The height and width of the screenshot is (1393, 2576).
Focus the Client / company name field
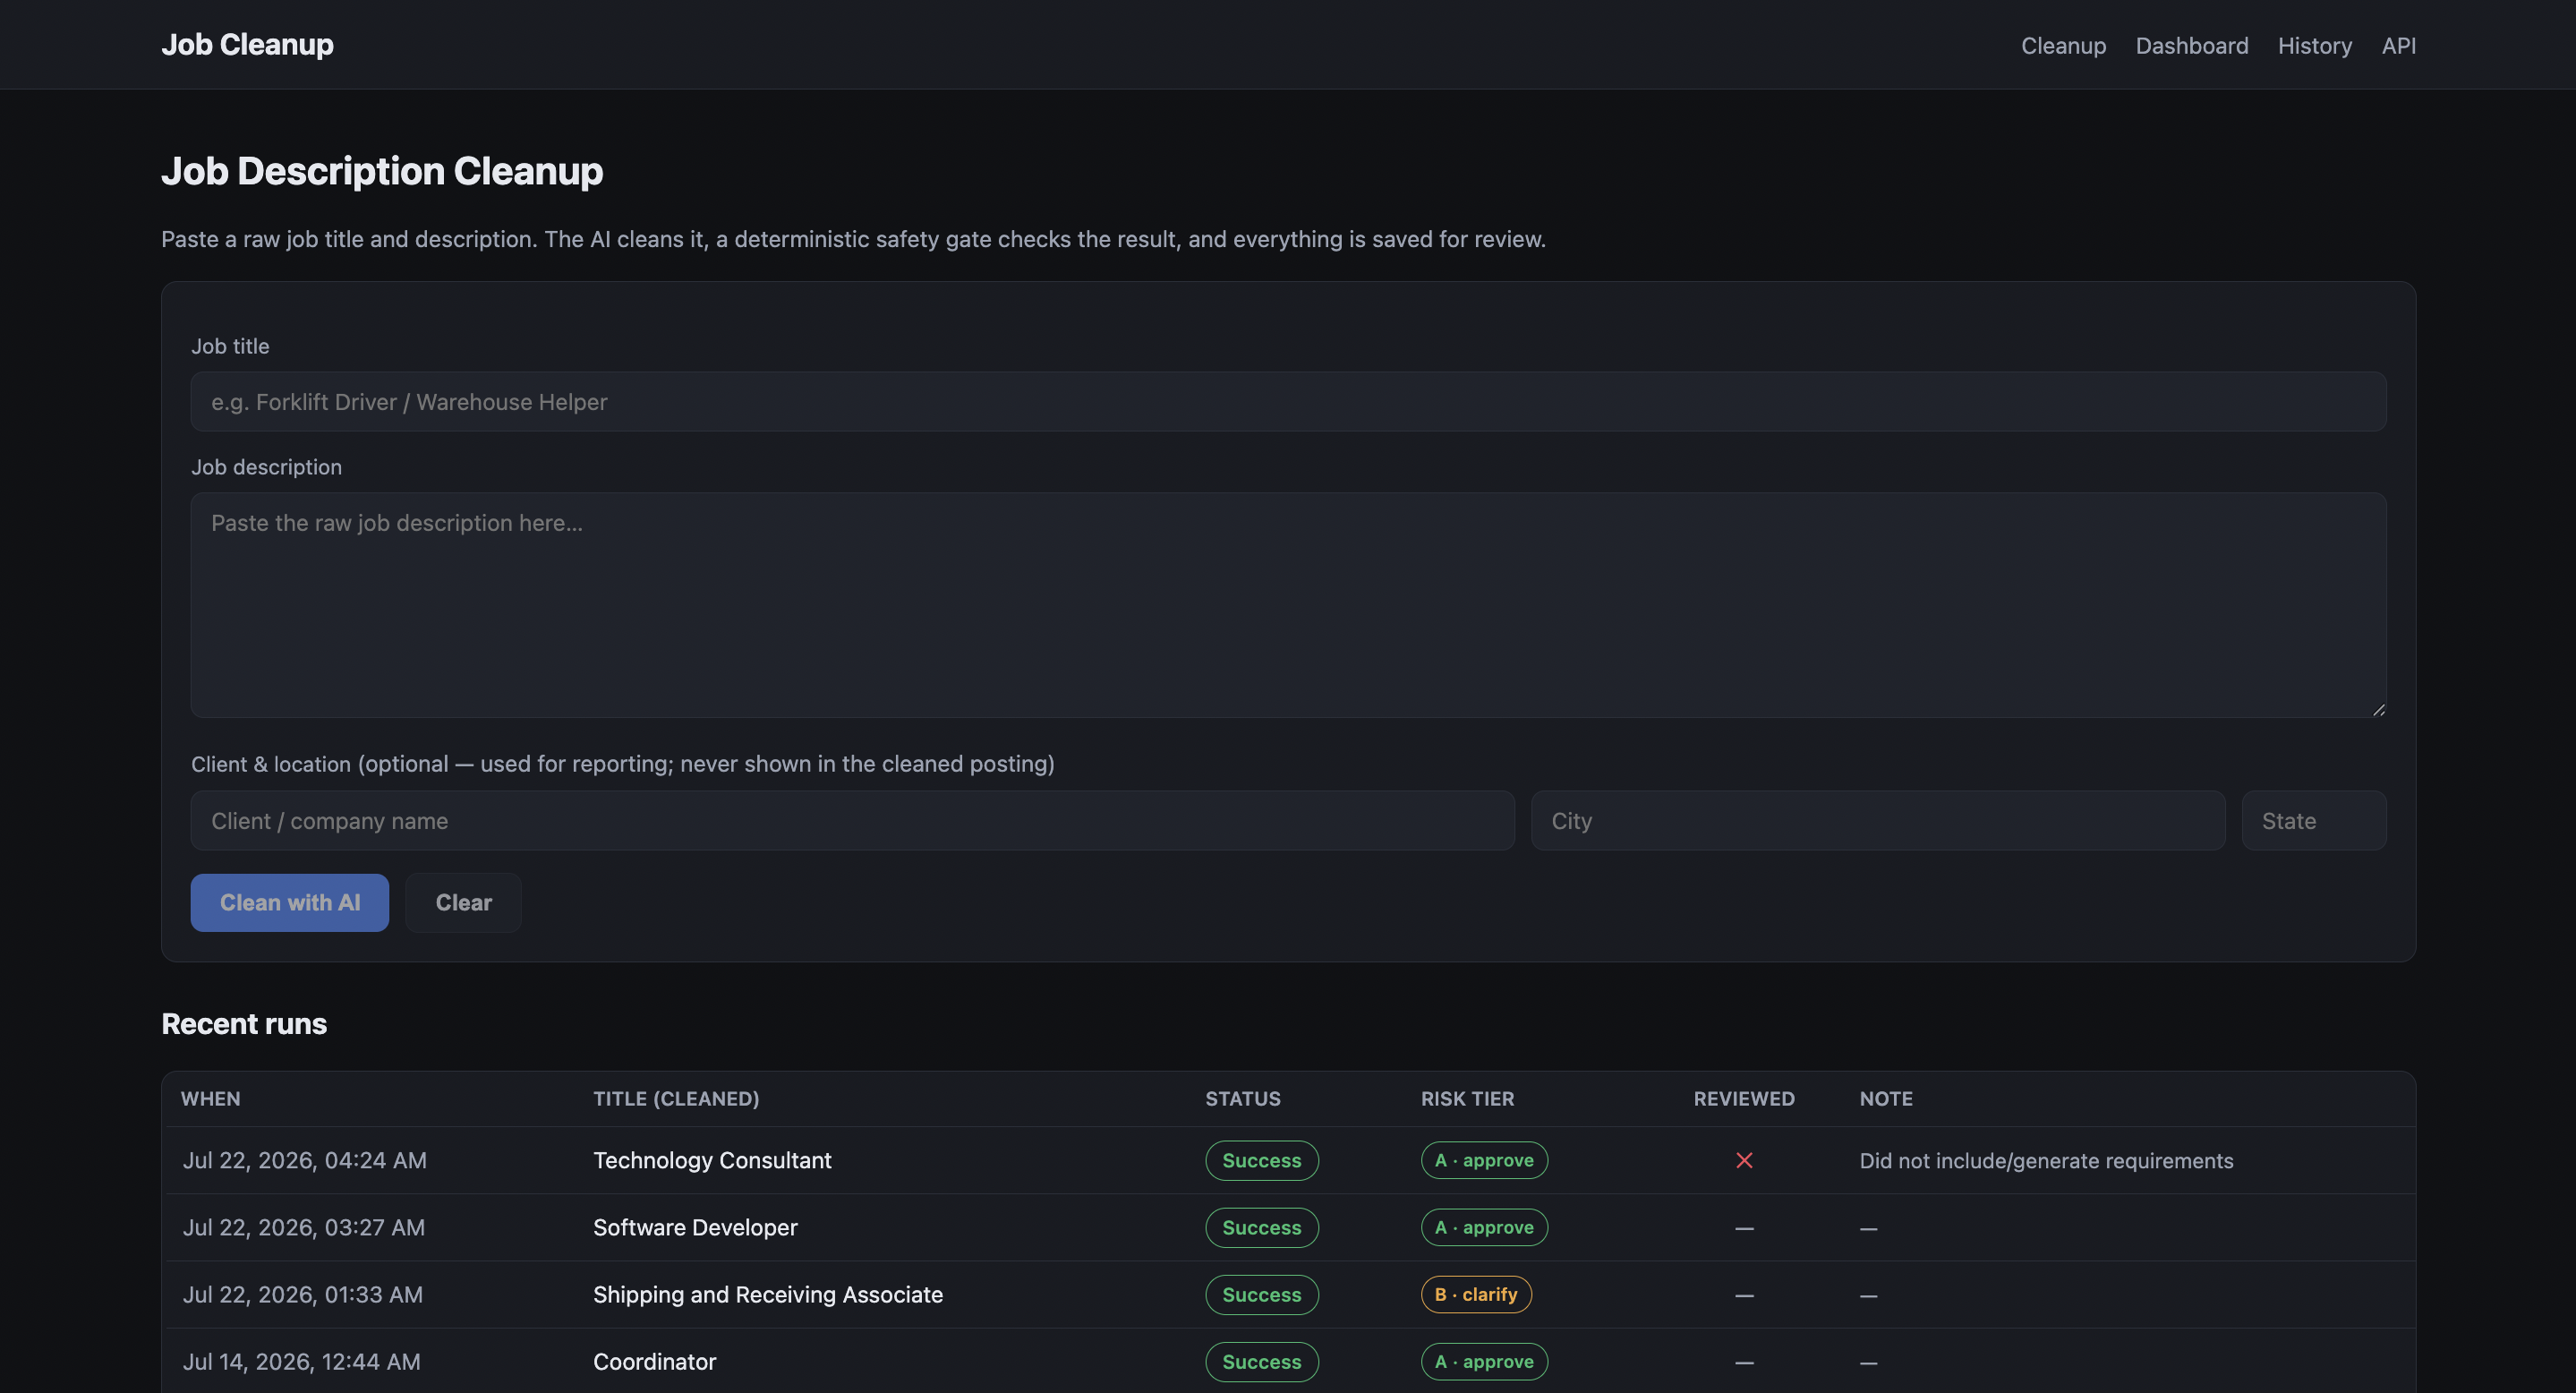852,821
